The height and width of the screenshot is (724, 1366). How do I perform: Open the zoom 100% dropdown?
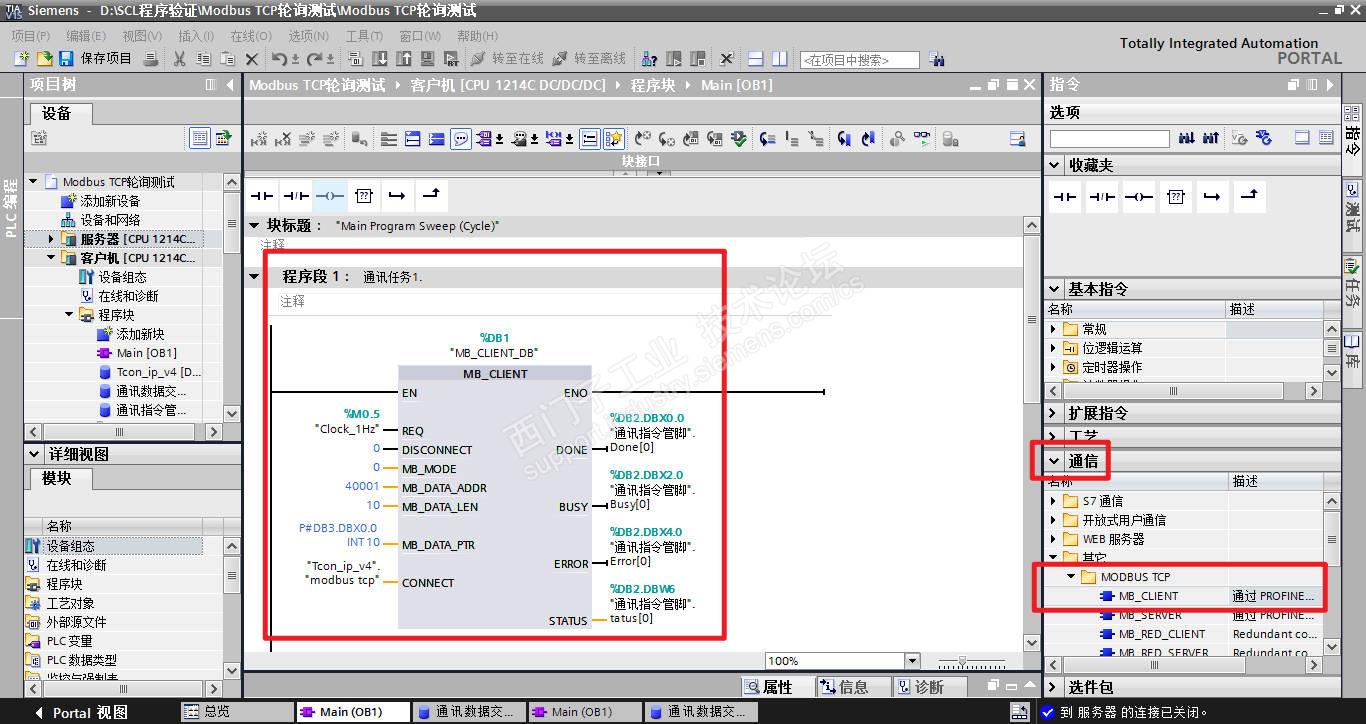click(x=911, y=661)
